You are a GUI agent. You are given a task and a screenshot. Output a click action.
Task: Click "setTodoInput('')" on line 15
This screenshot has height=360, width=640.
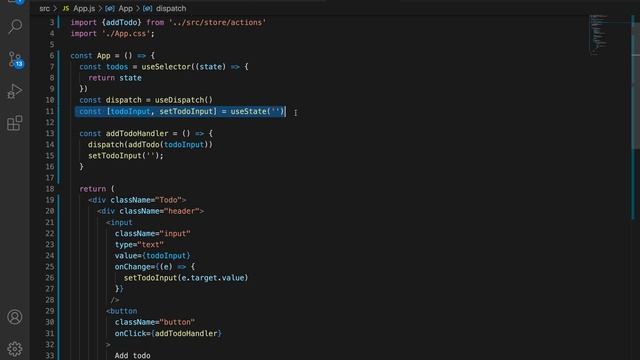124,156
